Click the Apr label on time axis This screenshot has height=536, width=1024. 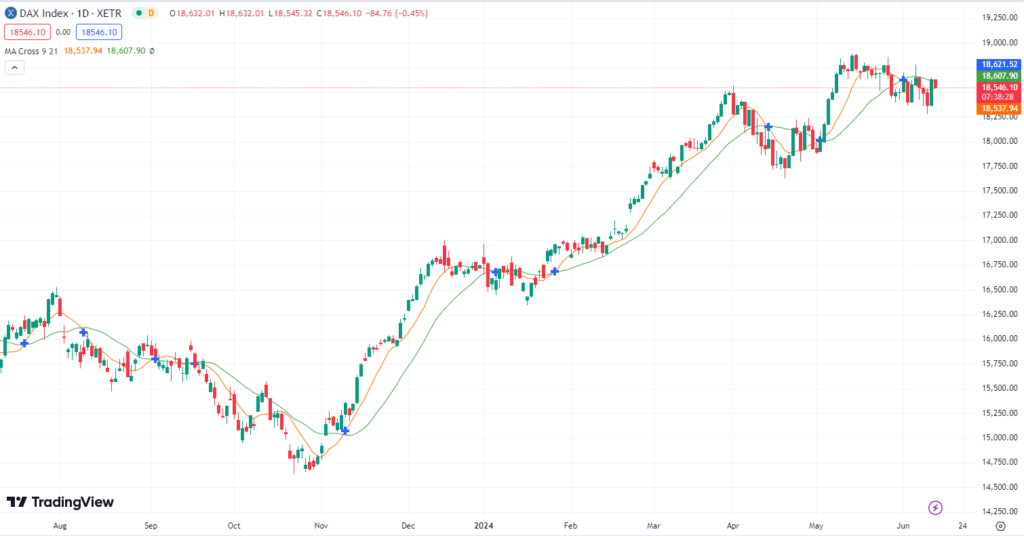733,526
